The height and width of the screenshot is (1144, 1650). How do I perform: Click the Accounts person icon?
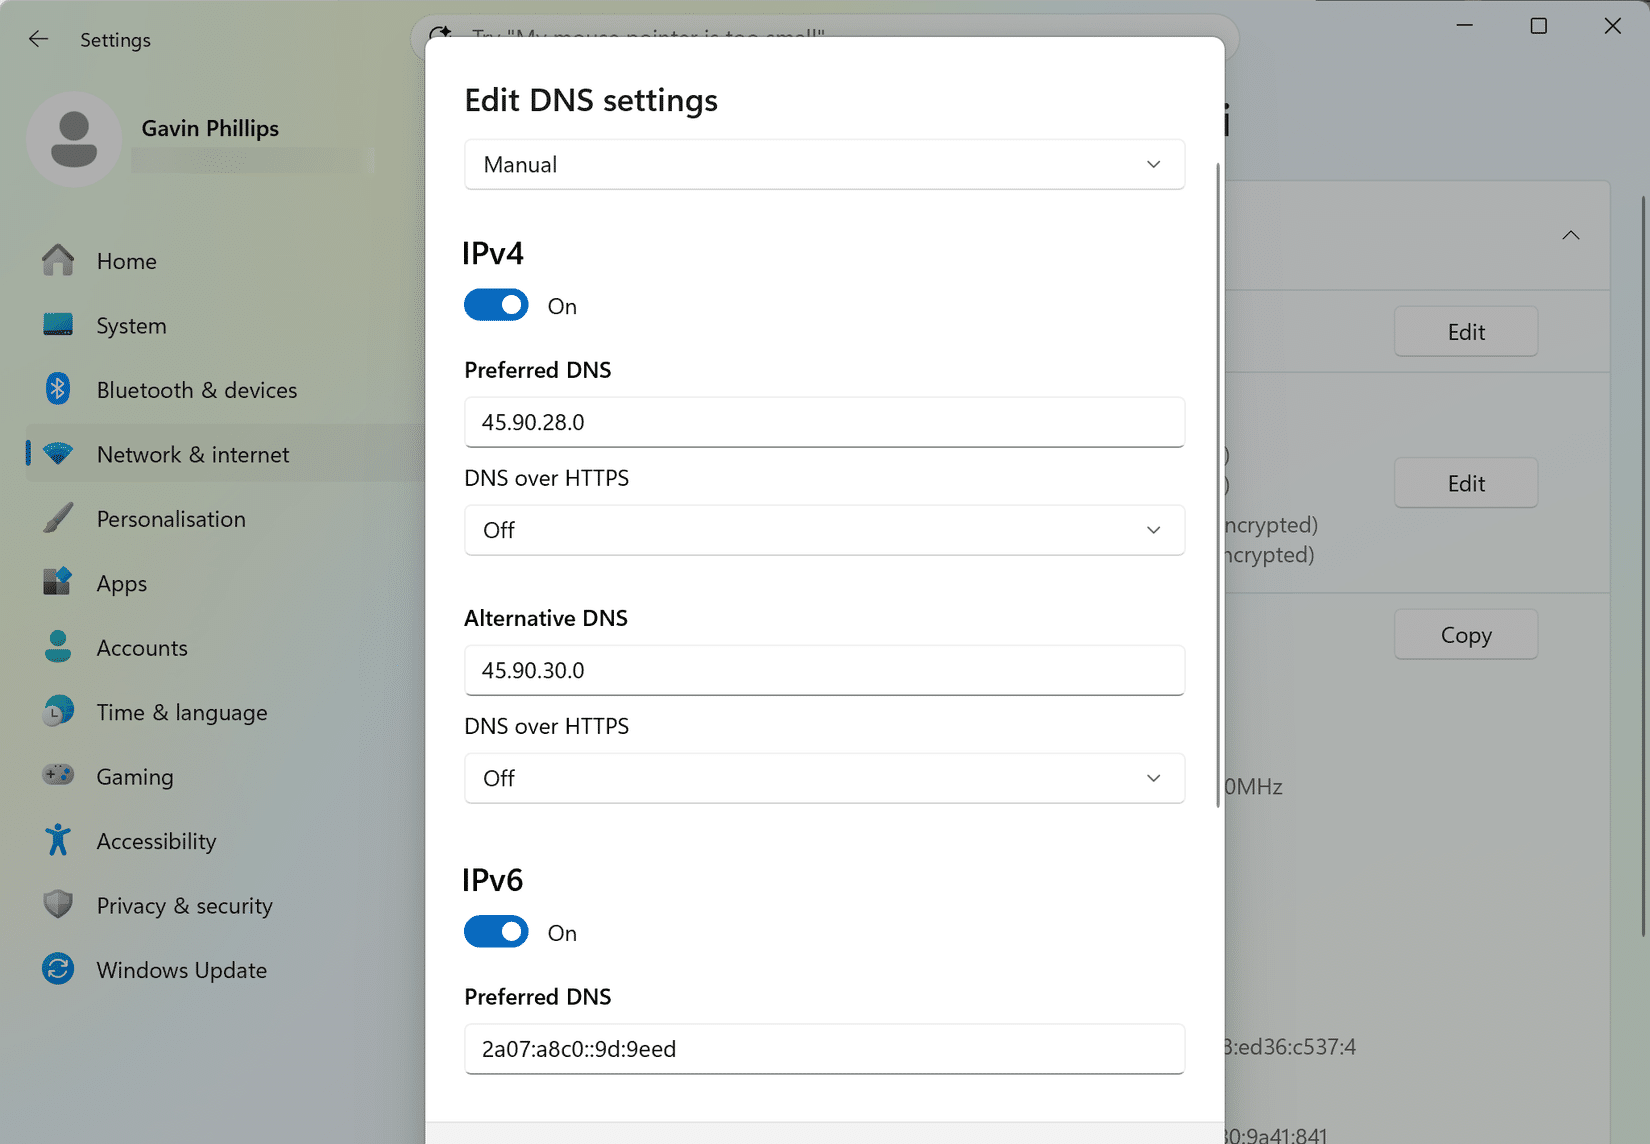[58, 647]
